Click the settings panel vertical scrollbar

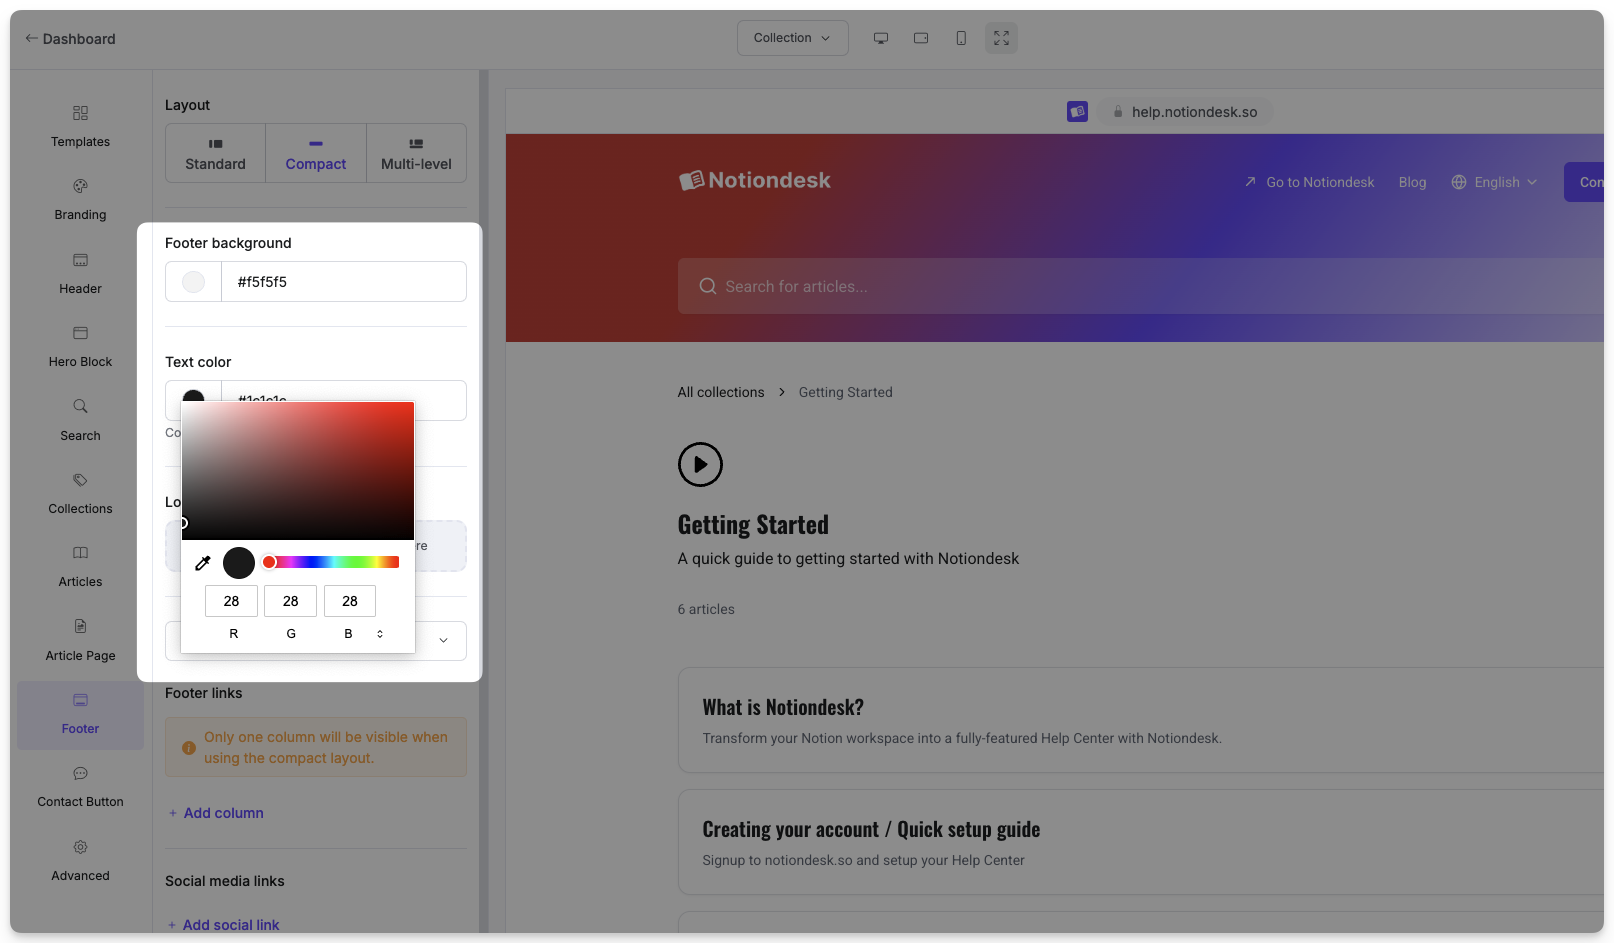pos(484,500)
